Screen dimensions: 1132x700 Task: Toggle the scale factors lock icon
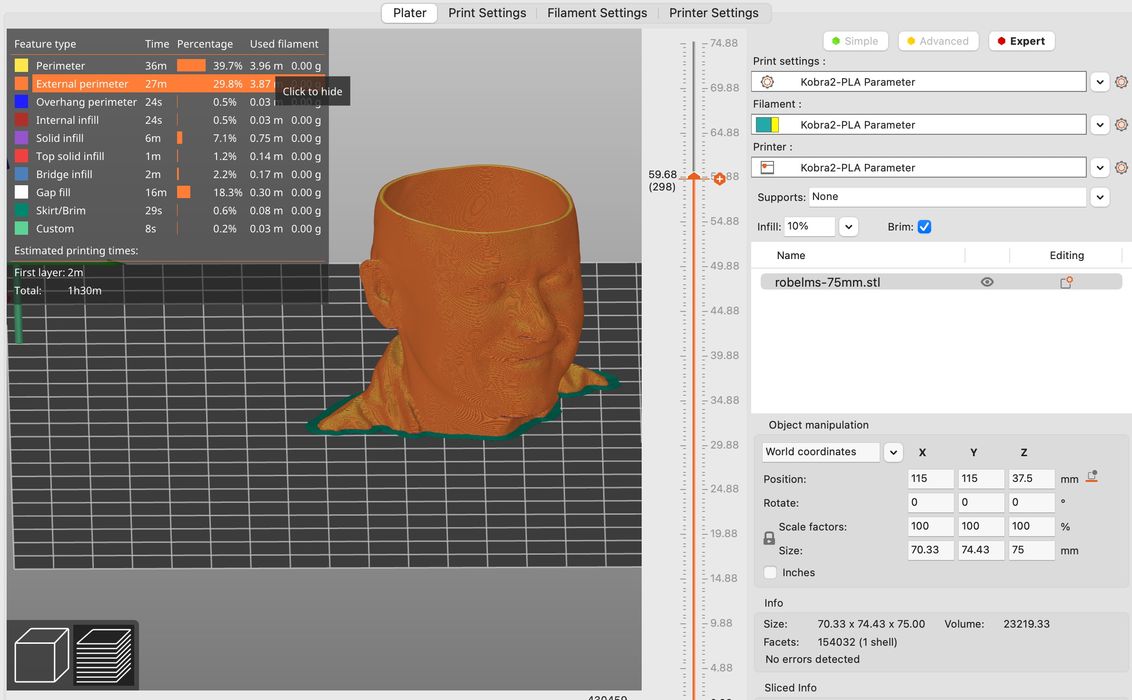(769, 538)
